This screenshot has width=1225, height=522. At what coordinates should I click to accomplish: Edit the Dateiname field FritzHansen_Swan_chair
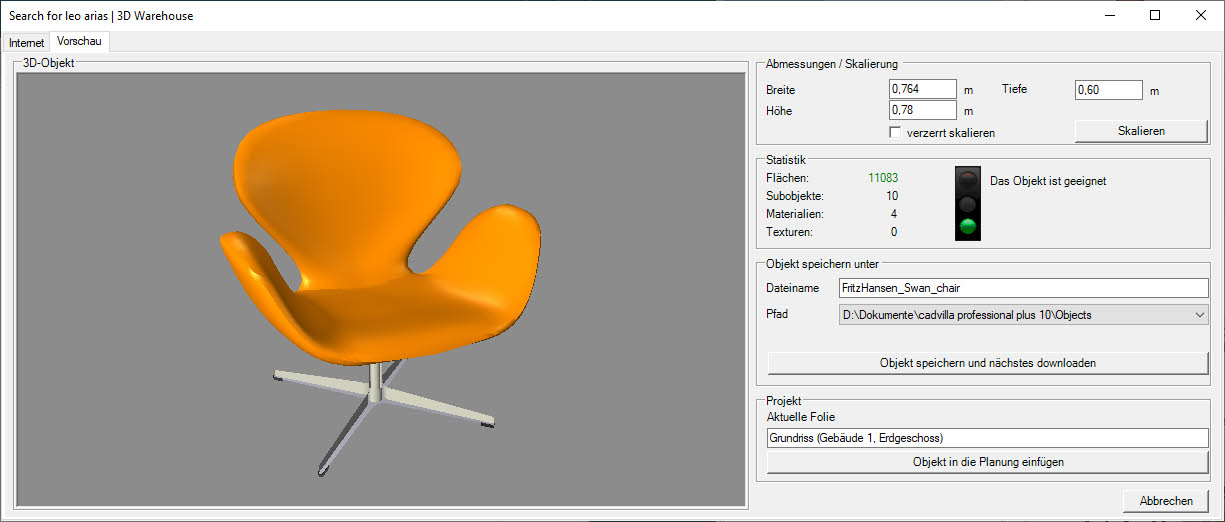coord(1023,288)
